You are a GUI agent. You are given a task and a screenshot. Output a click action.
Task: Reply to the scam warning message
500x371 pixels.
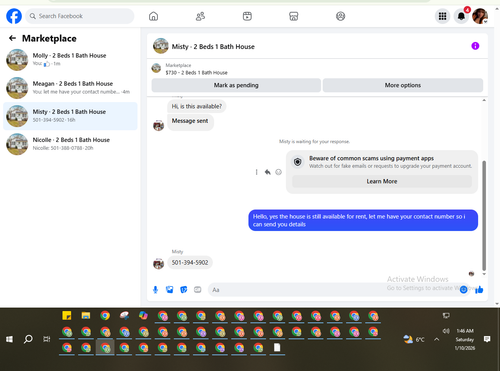click(267, 172)
